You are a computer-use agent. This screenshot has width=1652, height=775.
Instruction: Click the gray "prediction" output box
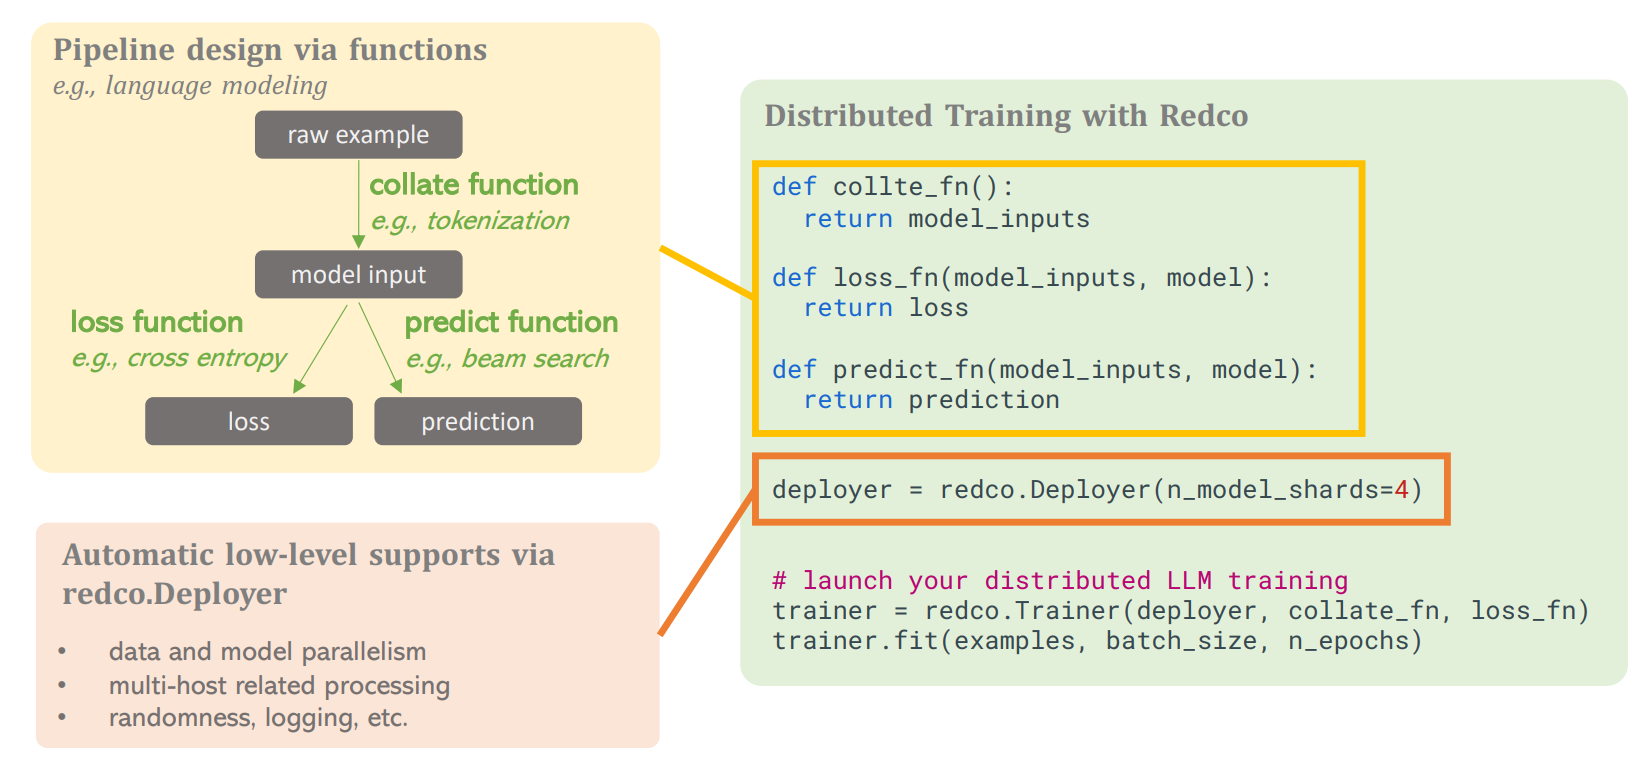click(477, 421)
